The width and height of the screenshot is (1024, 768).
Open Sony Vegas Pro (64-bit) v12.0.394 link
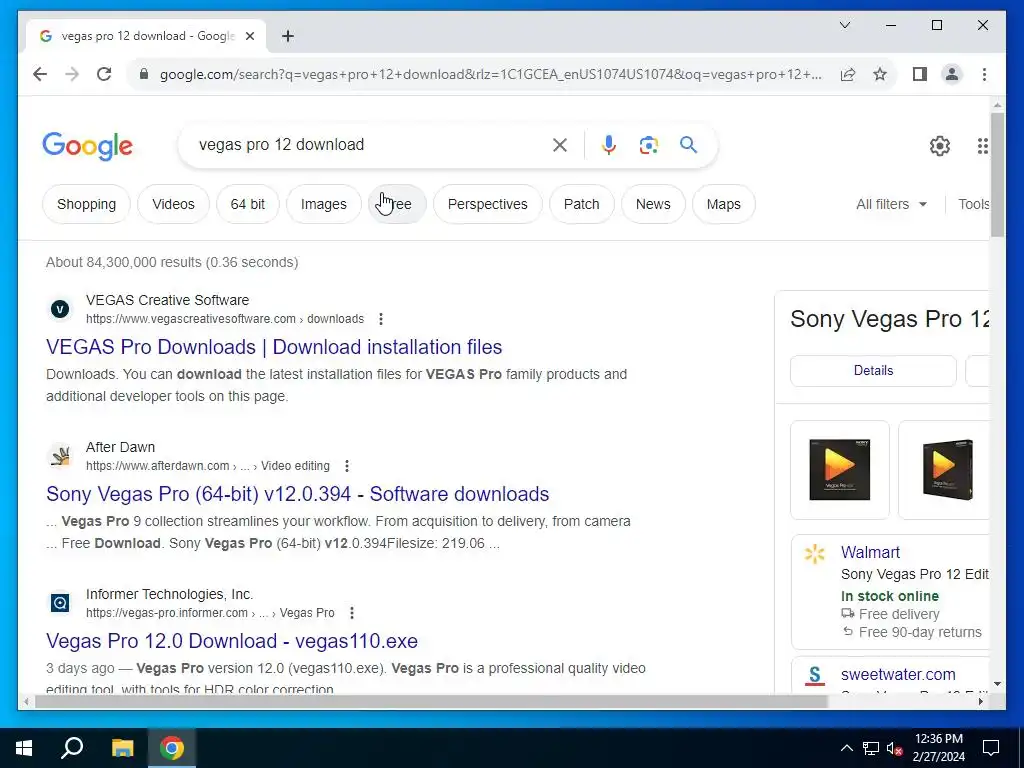click(297, 494)
